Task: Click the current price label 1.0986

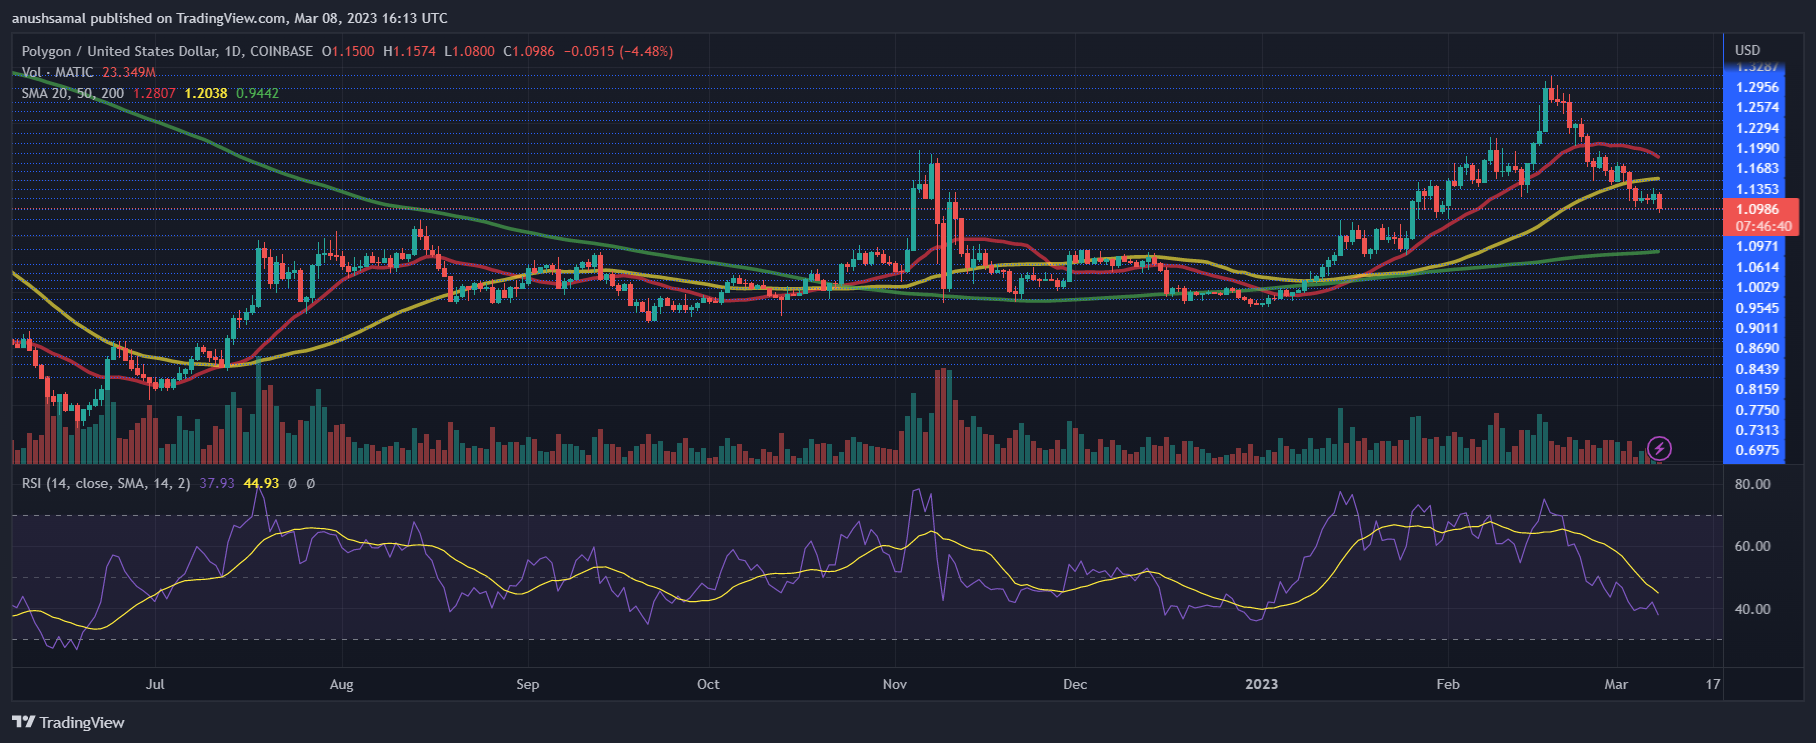Action: click(1757, 209)
